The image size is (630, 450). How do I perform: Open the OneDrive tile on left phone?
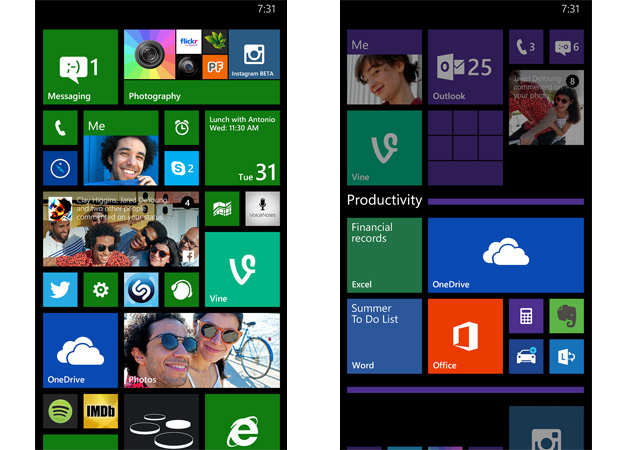(x=80, y=350)
